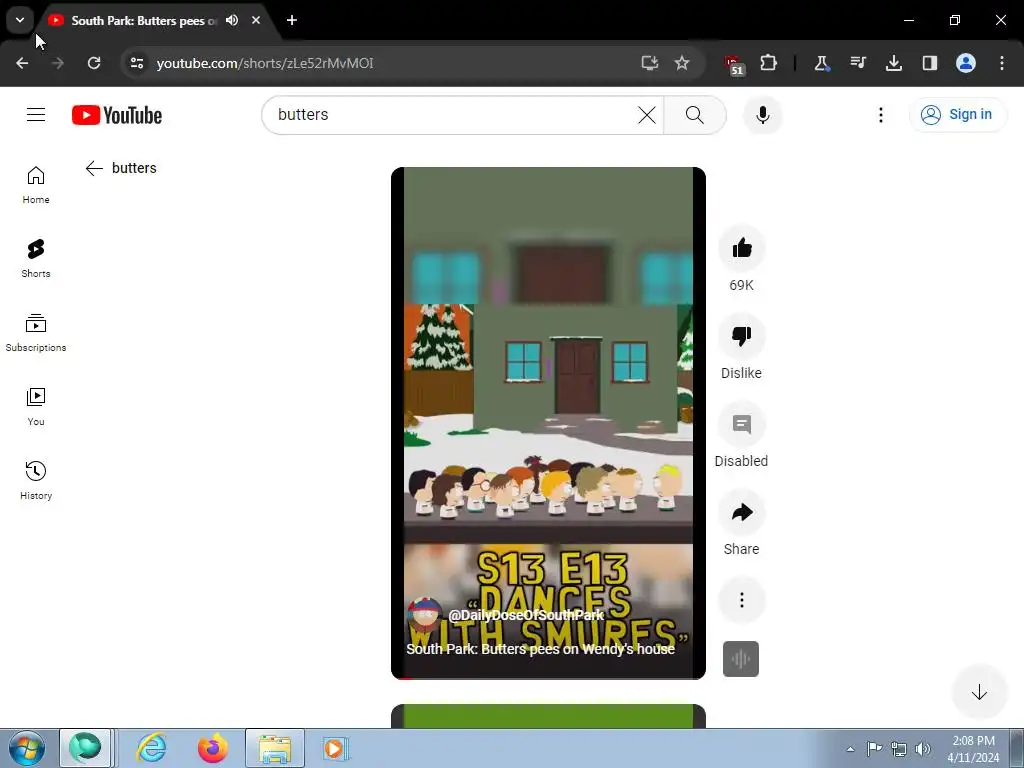The height and width of the screenshot is (768, 1024).
Task: Open Chrome profile avatar
Action: click(x=966, y=63)
